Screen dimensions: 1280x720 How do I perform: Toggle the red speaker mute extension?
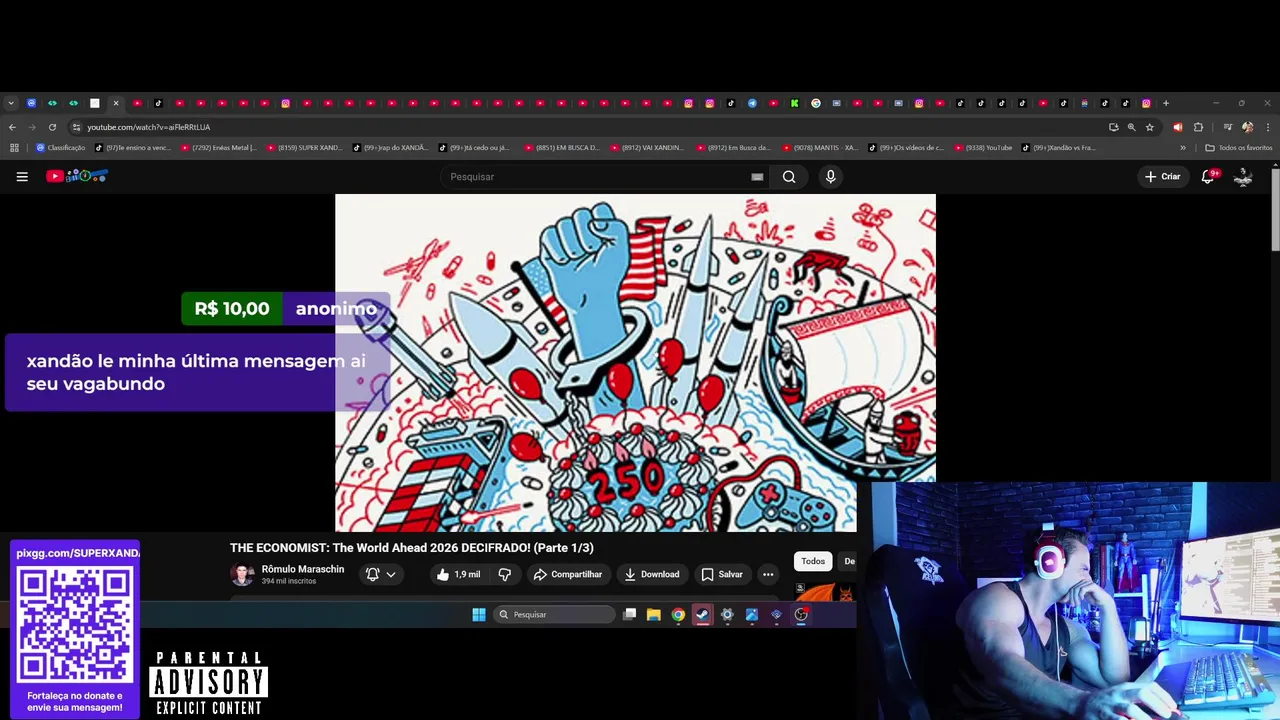[1177, 127]
